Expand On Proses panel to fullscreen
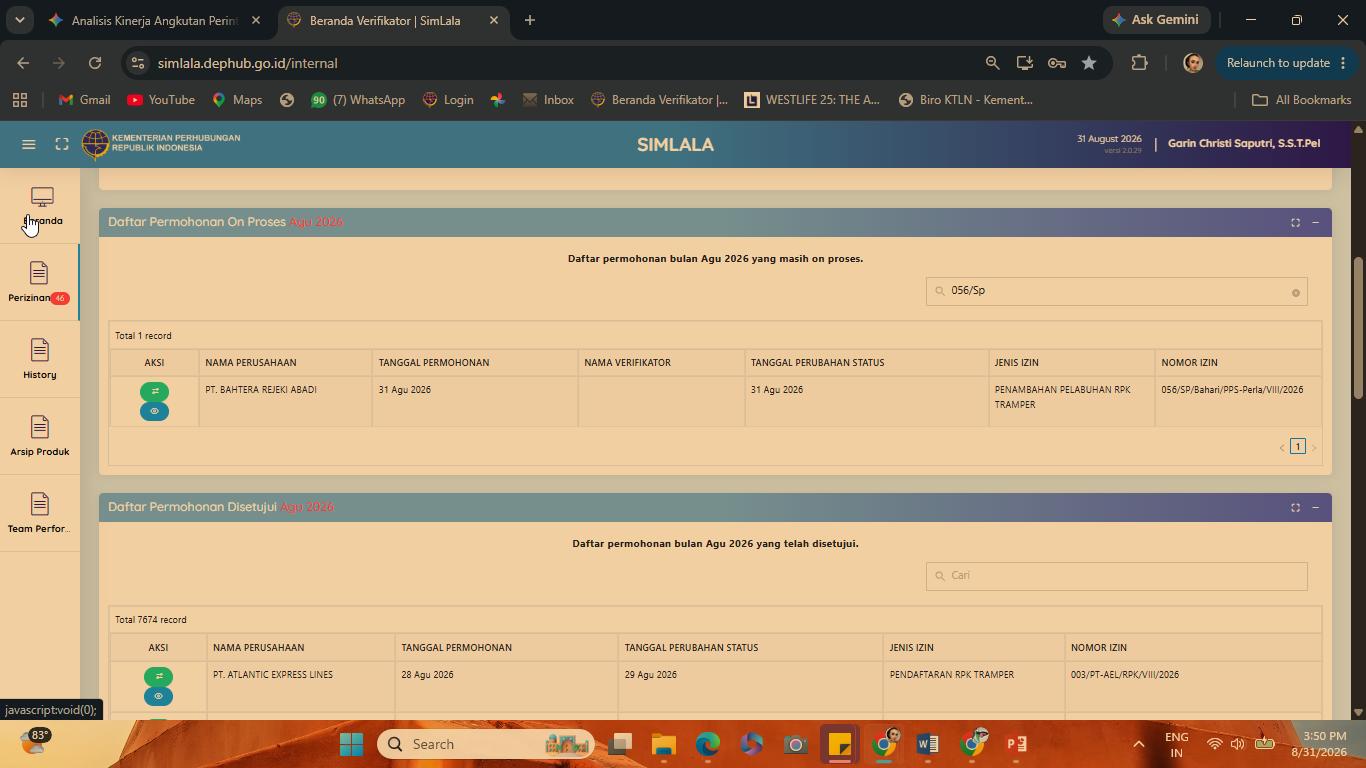The image size is (1366, 768). [1295, 222]
